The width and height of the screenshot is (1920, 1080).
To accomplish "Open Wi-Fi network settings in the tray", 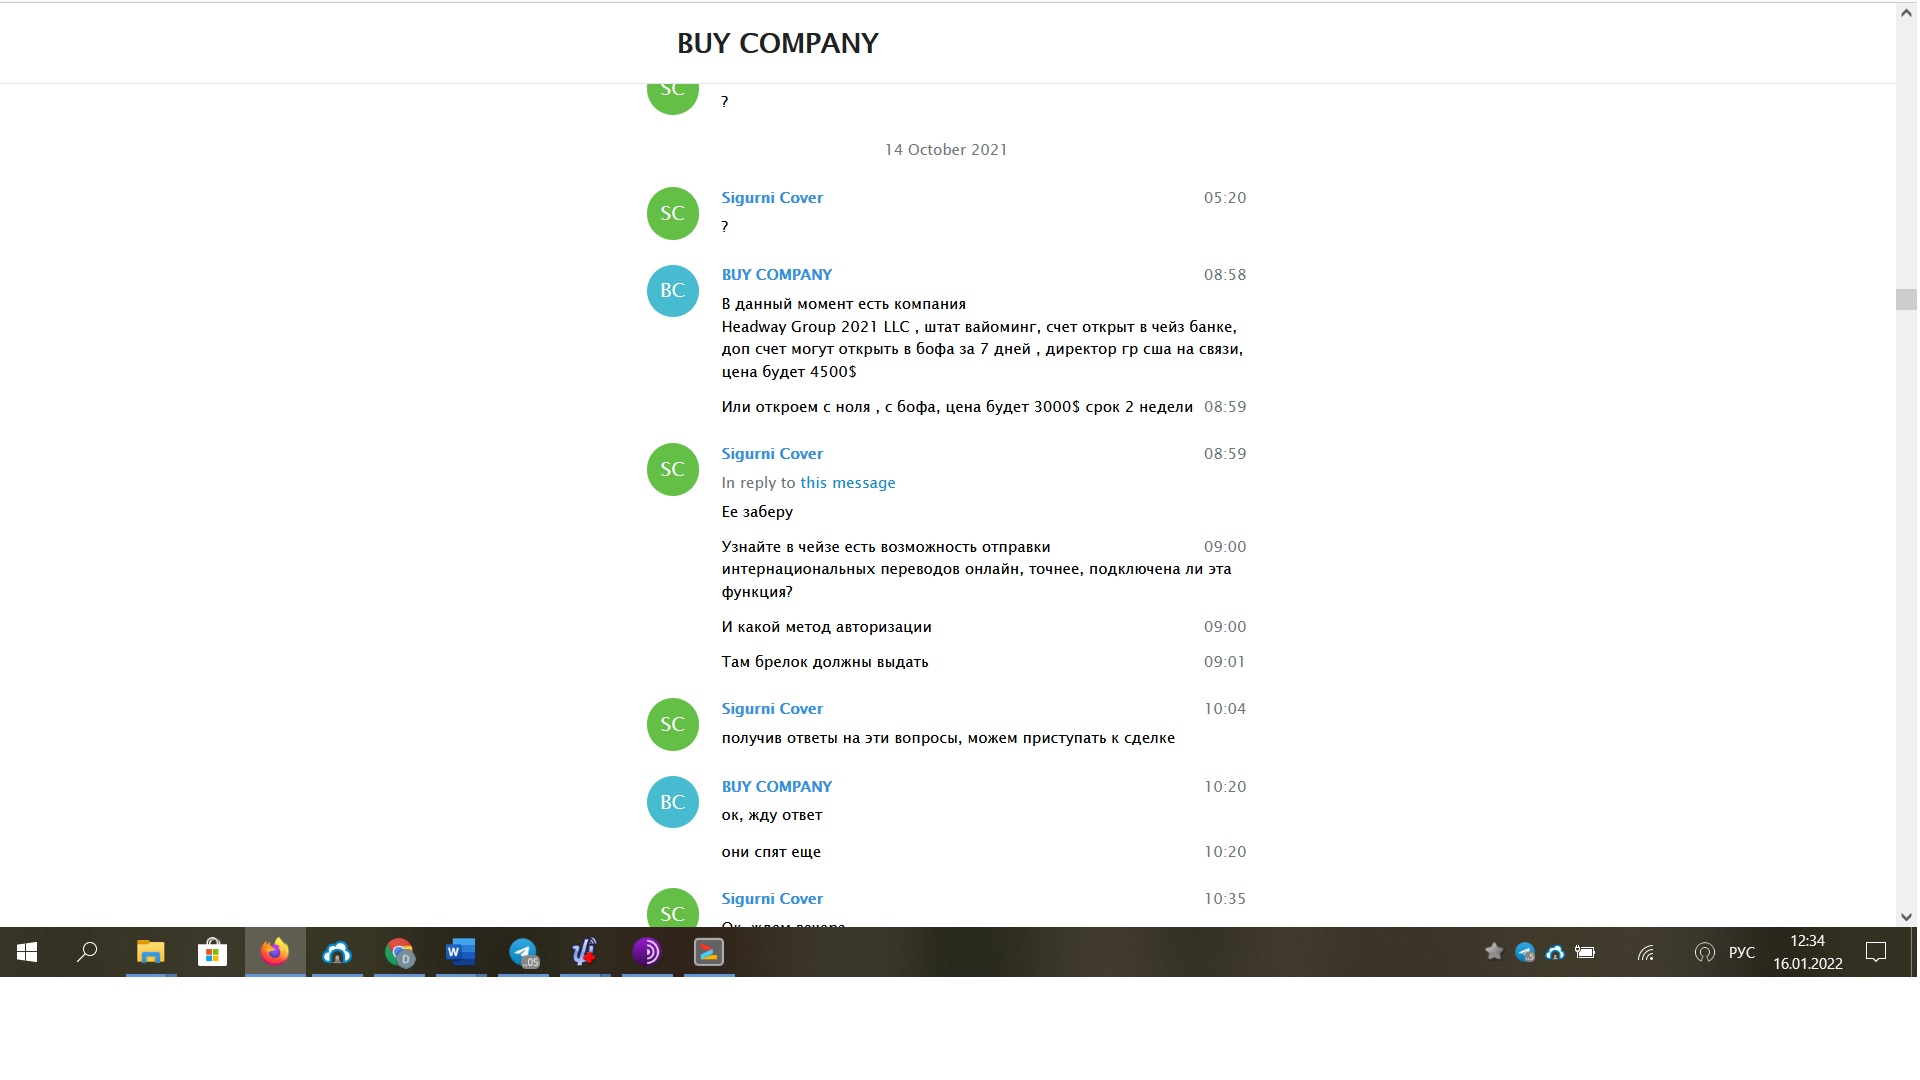I will [1646, 952].
